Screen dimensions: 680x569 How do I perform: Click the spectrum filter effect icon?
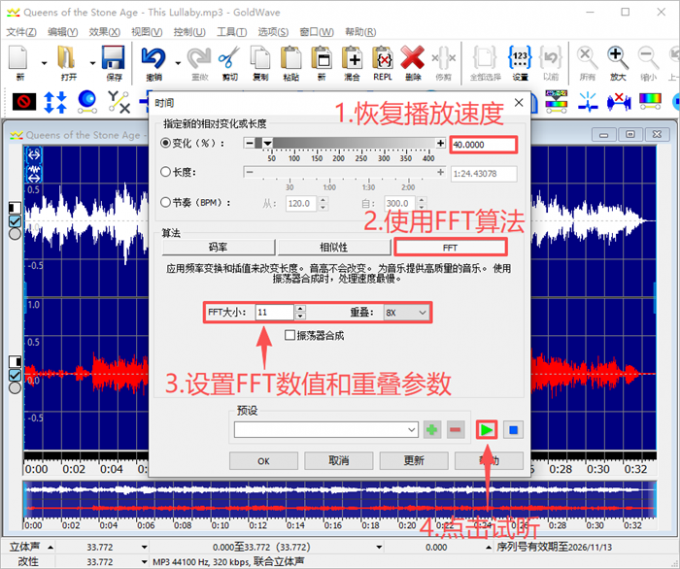(556, 102)
